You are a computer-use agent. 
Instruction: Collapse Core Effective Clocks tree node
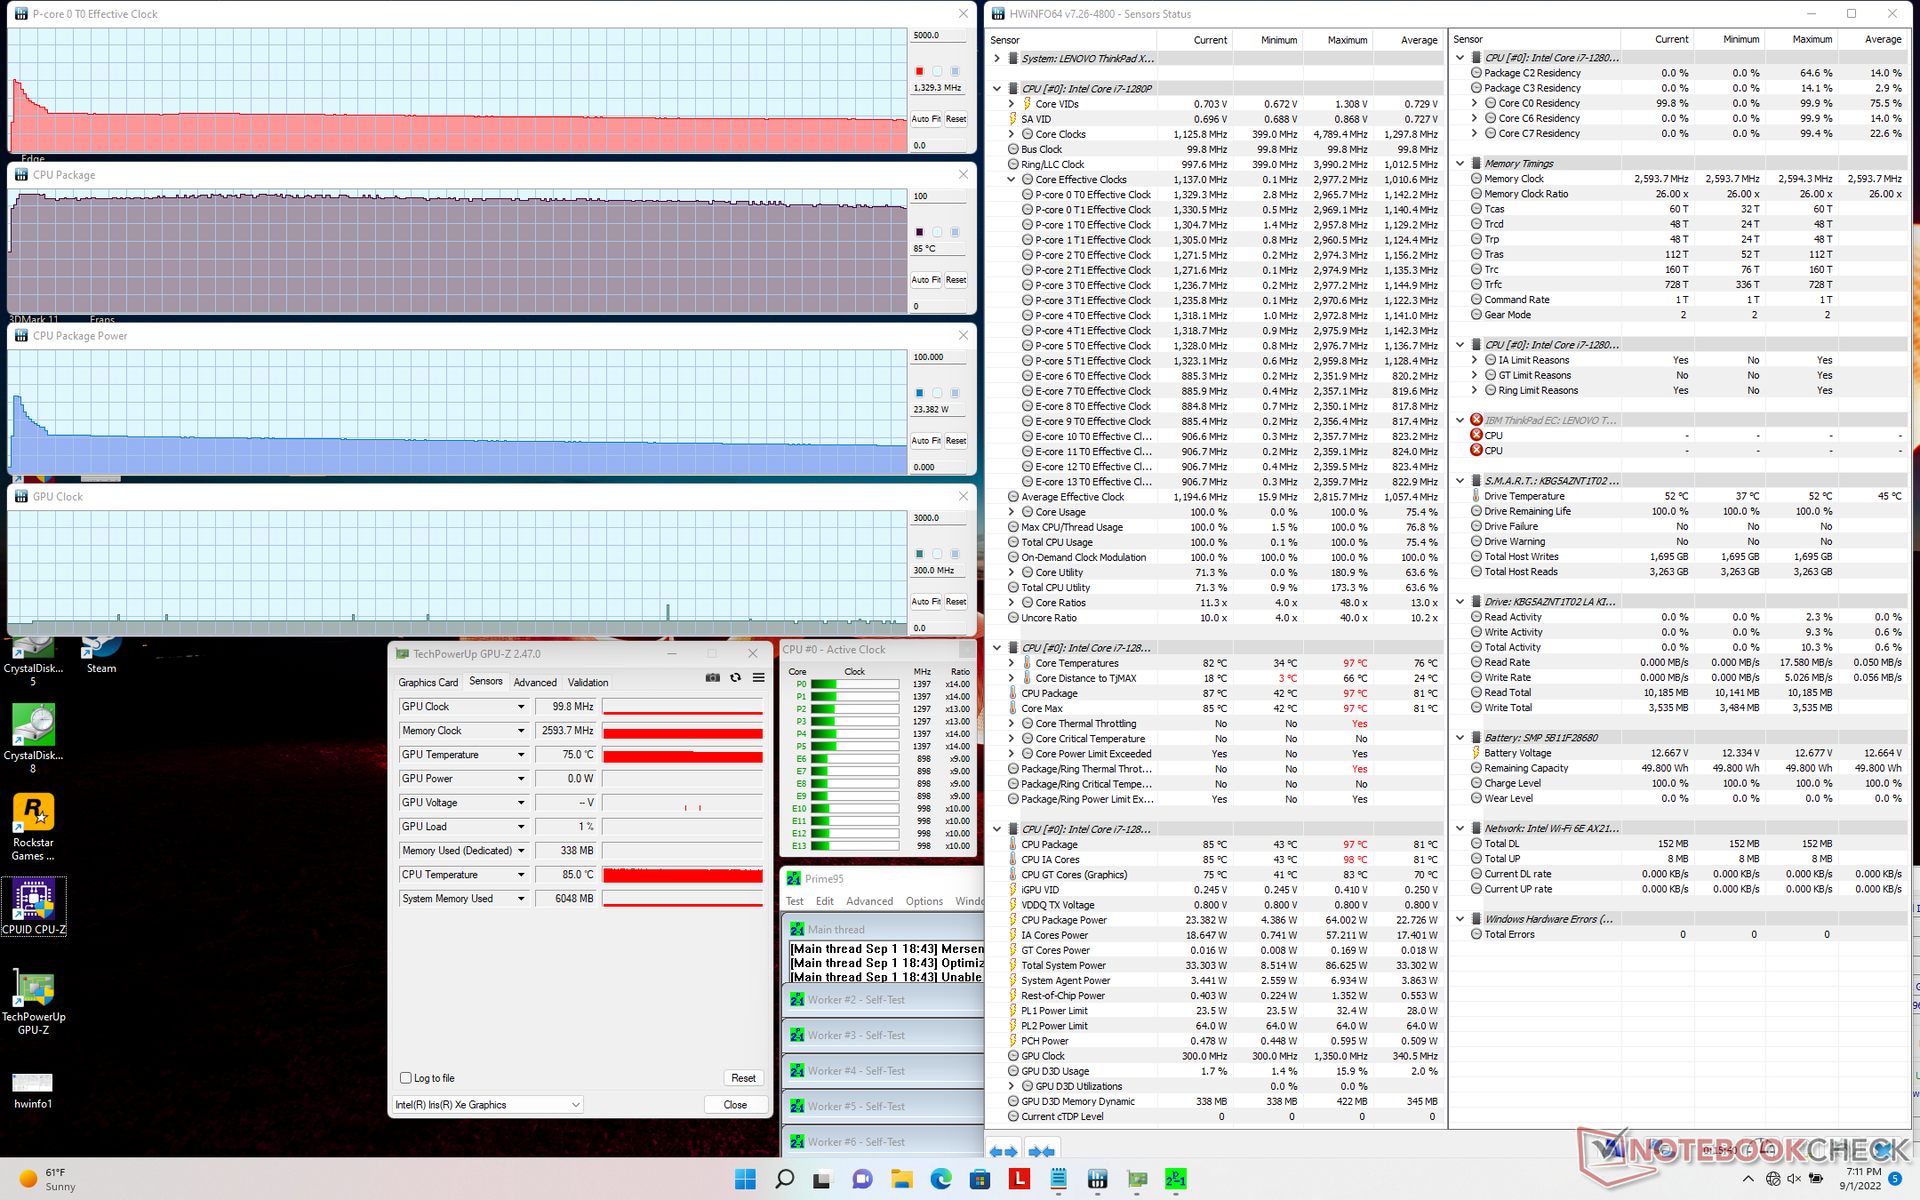click(1011, 180)
